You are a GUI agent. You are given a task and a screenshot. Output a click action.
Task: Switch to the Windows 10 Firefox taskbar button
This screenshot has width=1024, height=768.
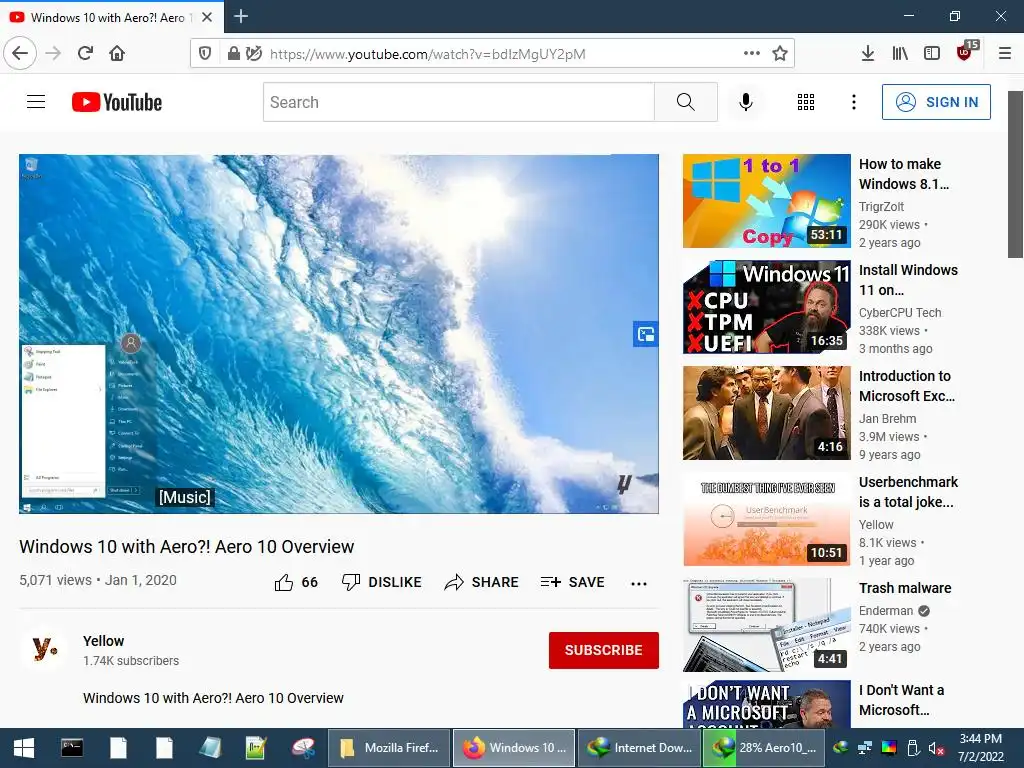[x=514, y=748]
